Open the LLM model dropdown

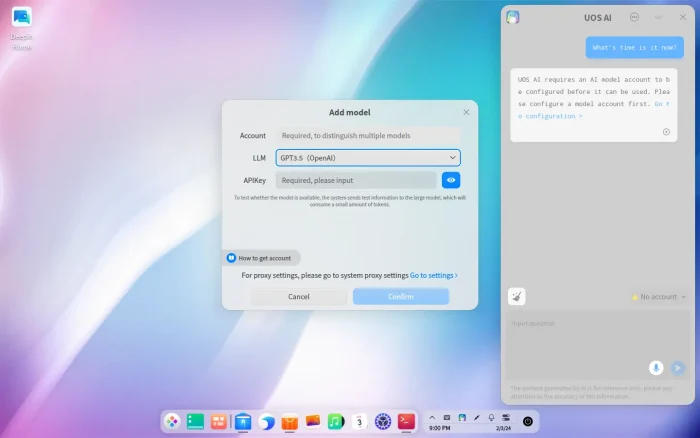click(x=367, y=158)
